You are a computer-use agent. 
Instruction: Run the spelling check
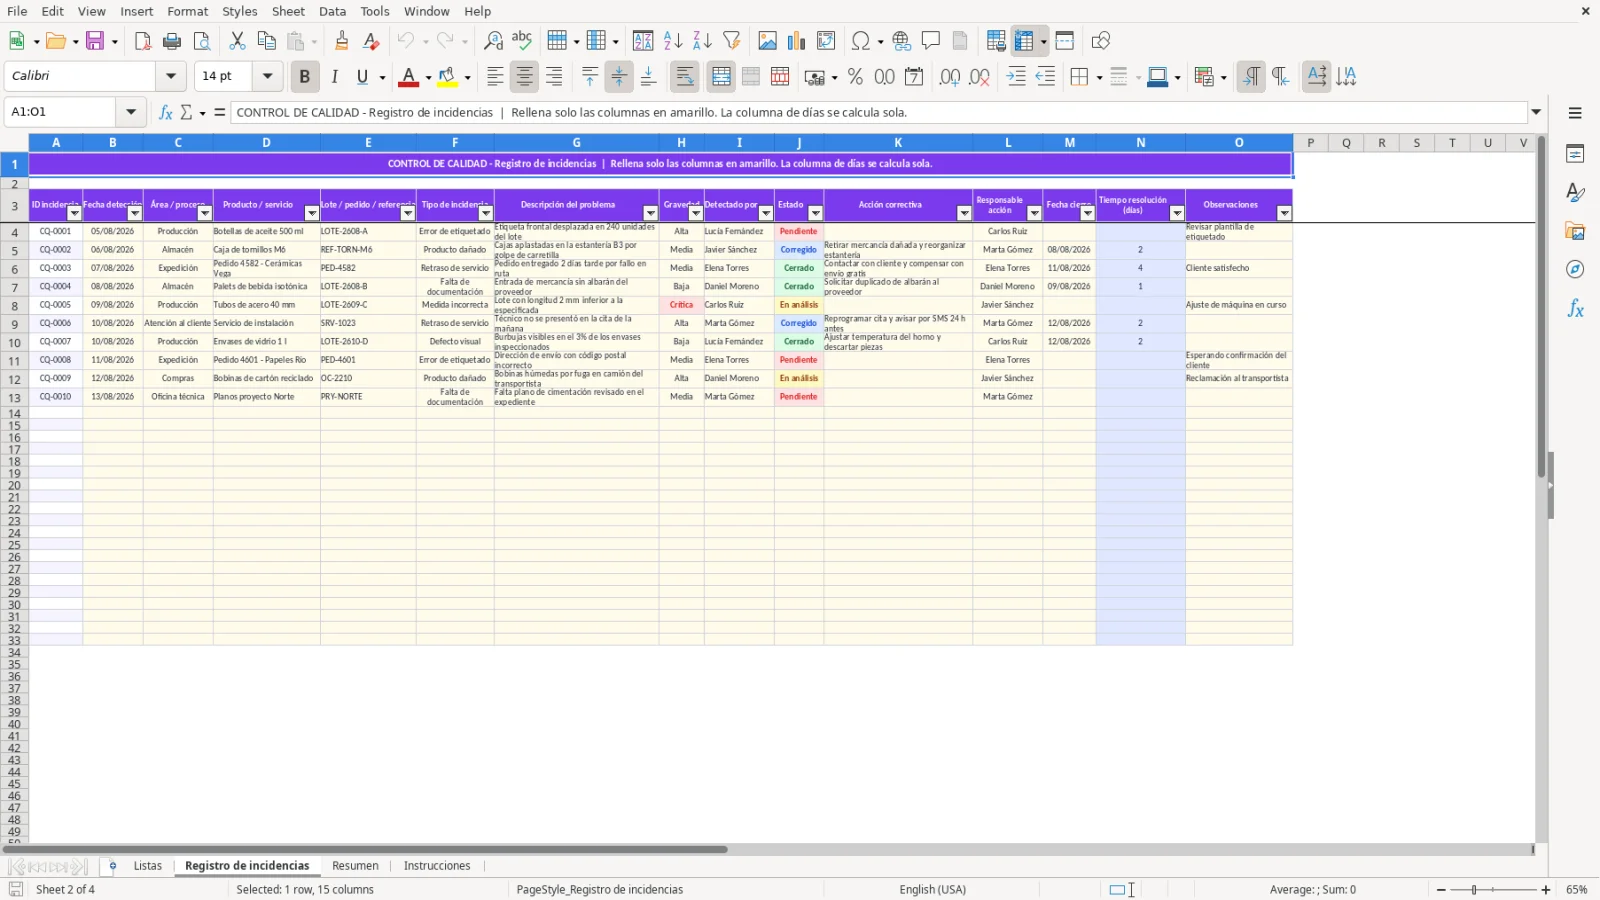pos(522,41)
